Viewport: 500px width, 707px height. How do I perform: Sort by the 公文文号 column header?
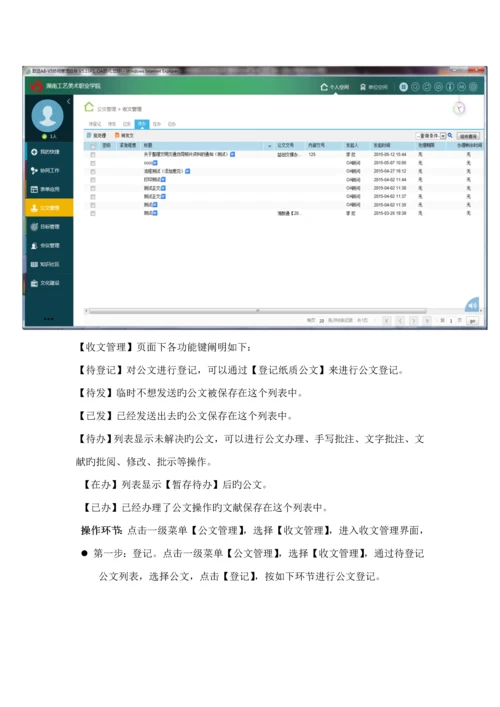point(285,145)
